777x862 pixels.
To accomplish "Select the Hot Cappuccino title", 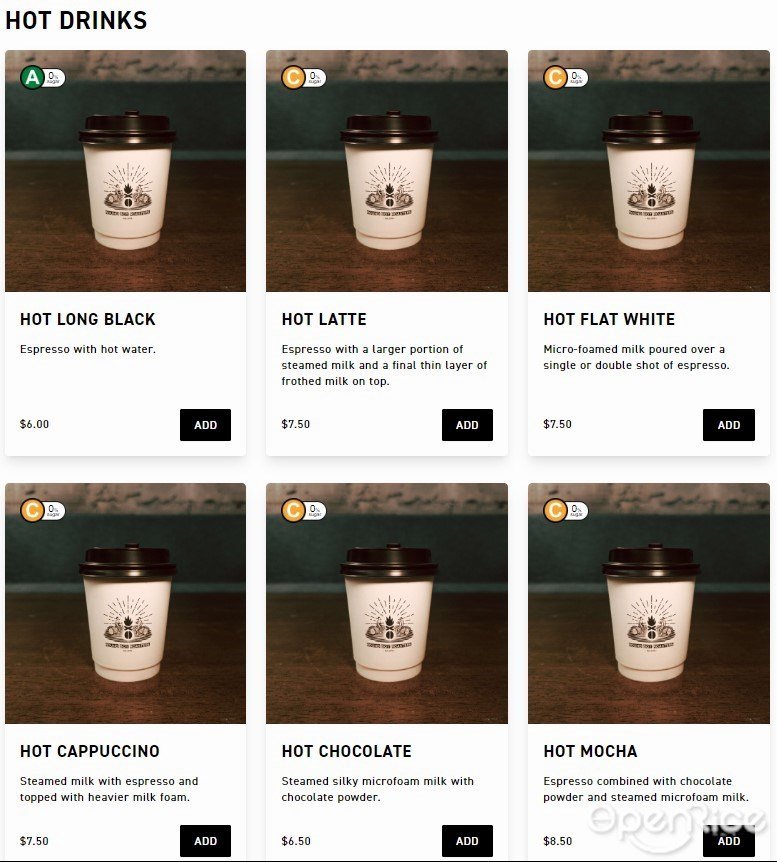I will (x=90, y=752).
